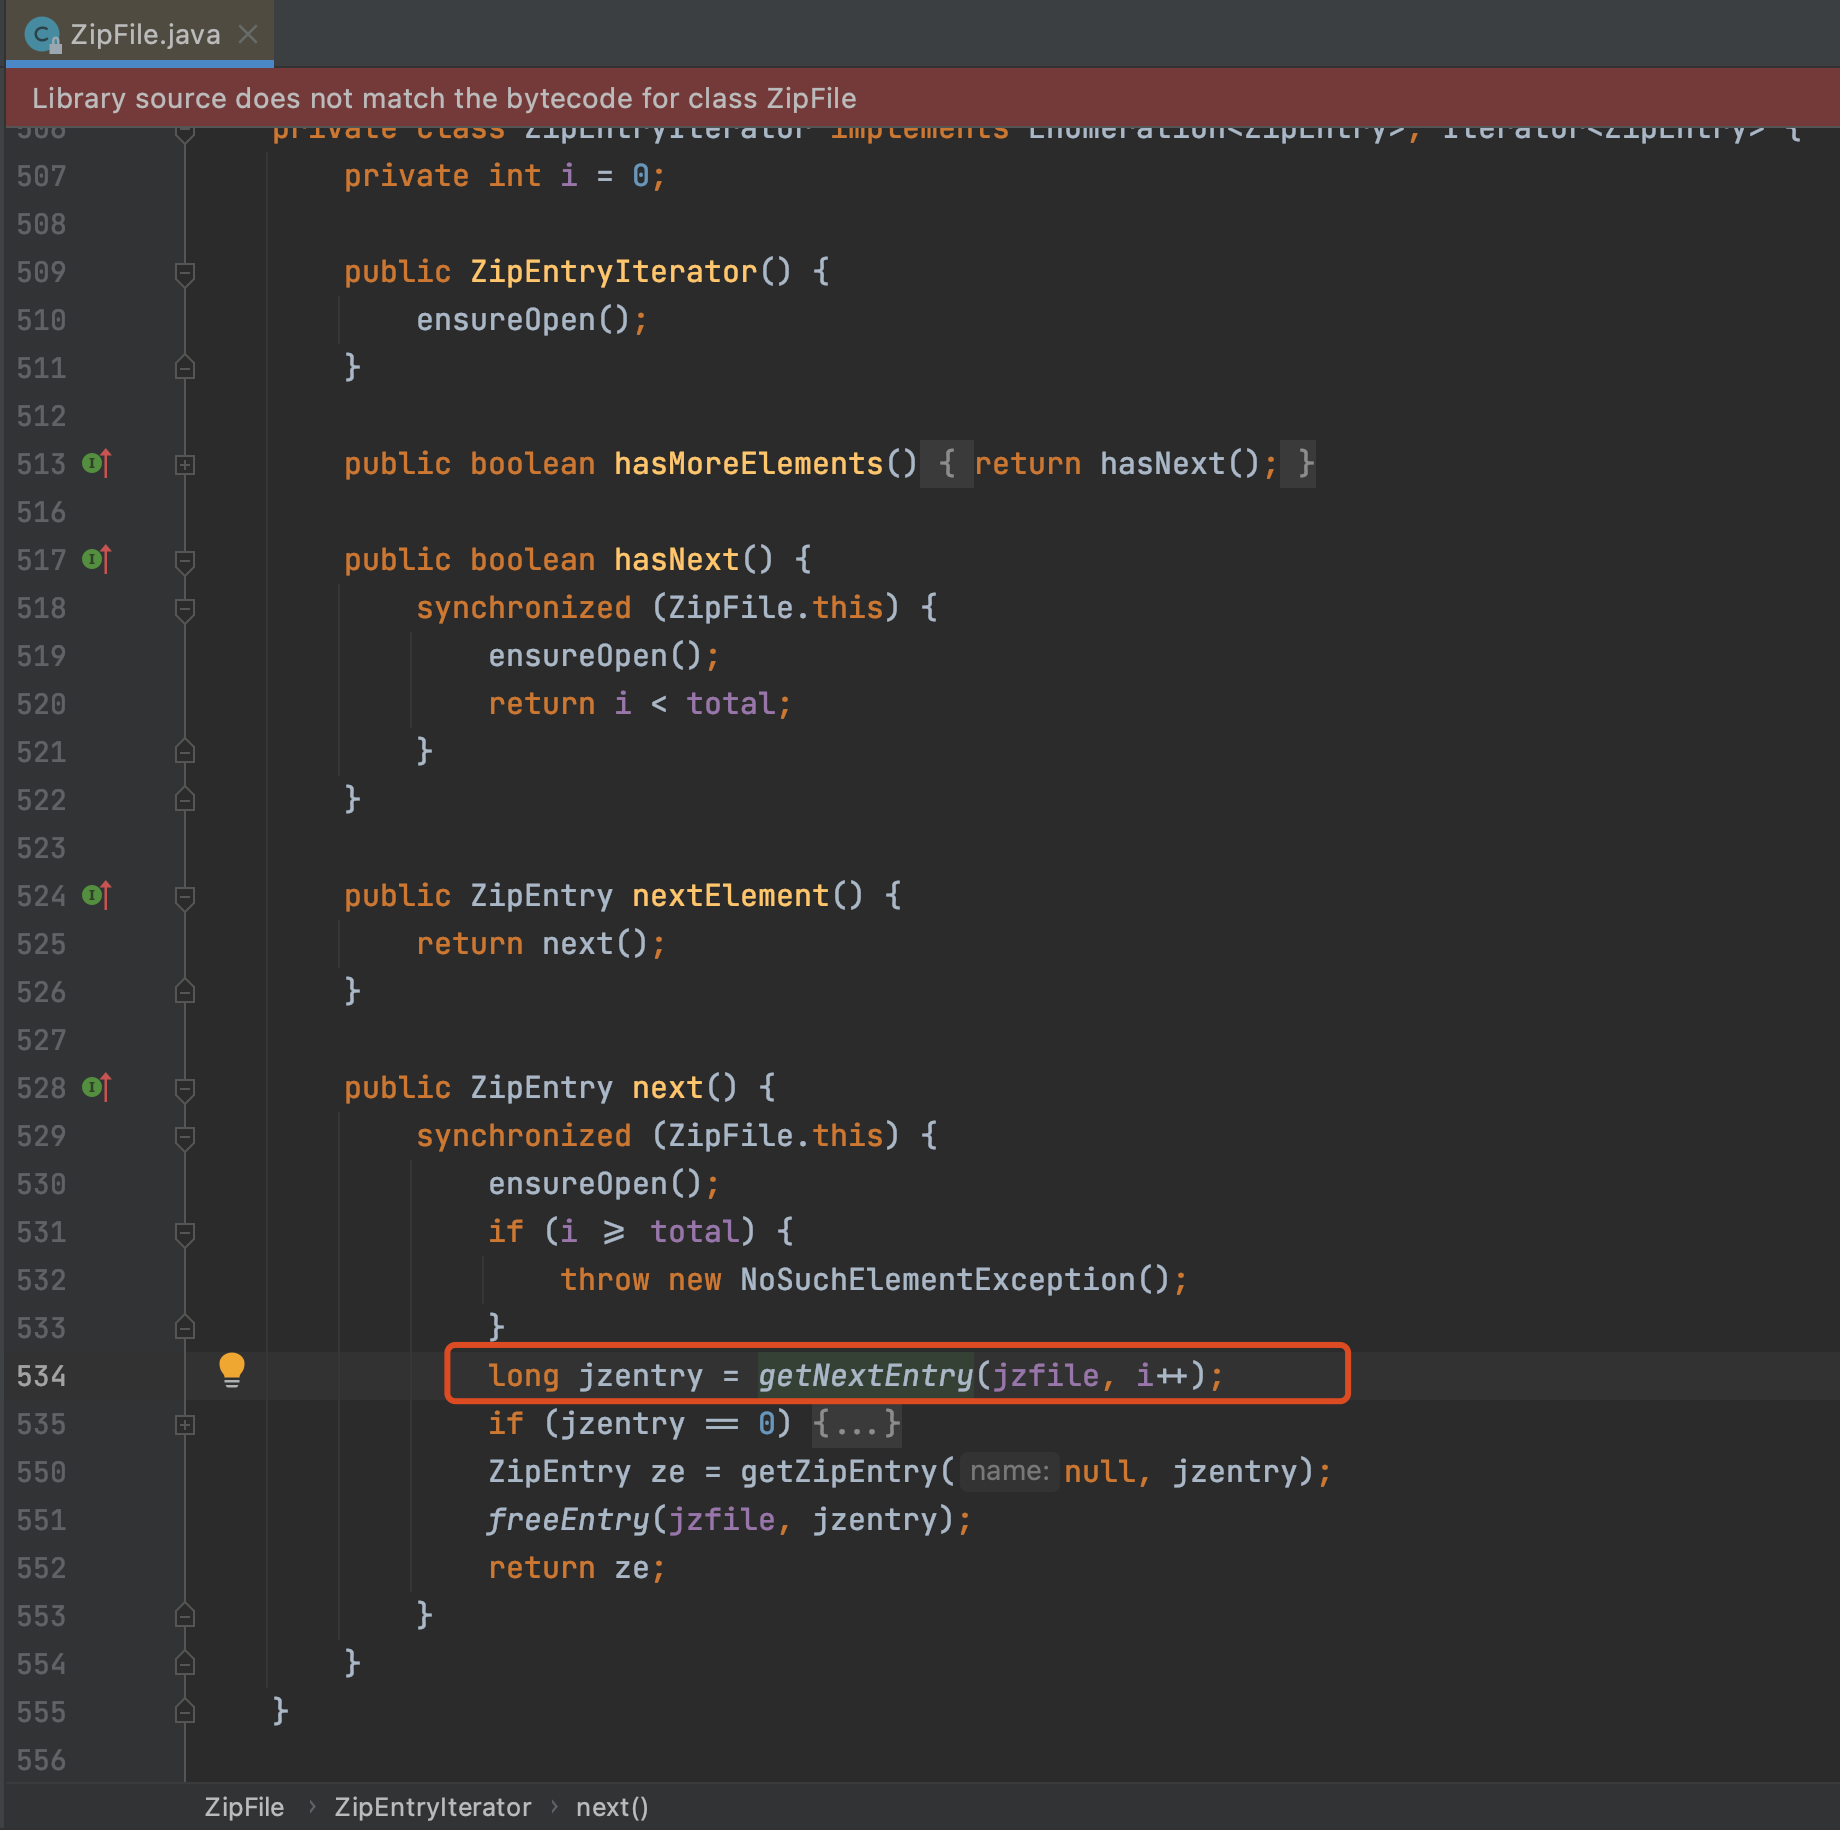Expand the folded if block on line 535
Viewport: 1840px width, 1830px height.
click(185, 1424)
